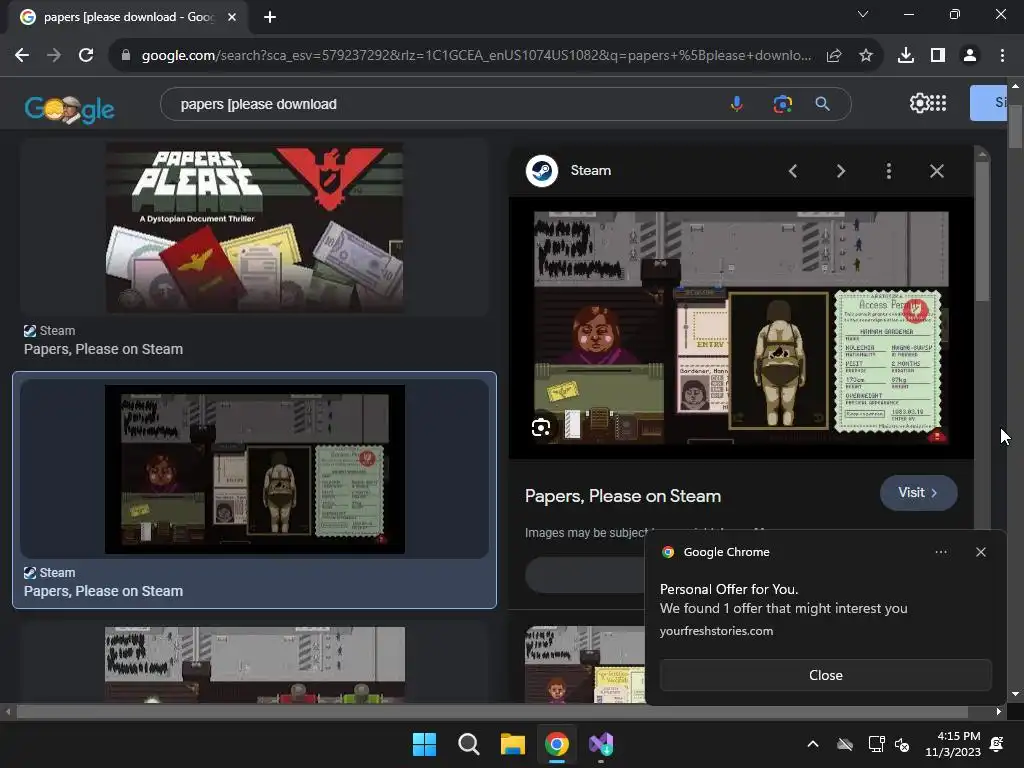Click the Steam source name in preview
The height and width of the screenshot is (768, 1024).
[x=591, y=170]
